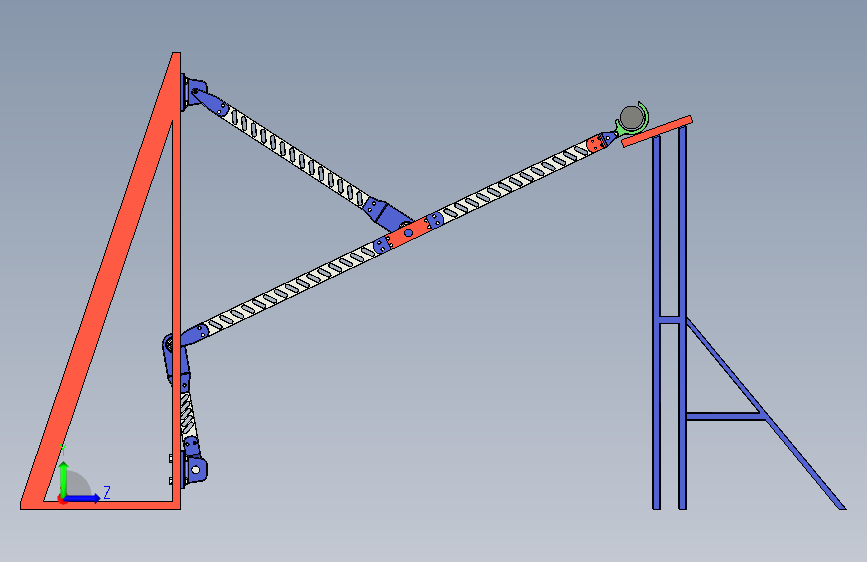Image resolution: width=867 pixels, height=562 pixels.
Task: Select the short spring strut near the frame bottom
Action: click(187, 414)
